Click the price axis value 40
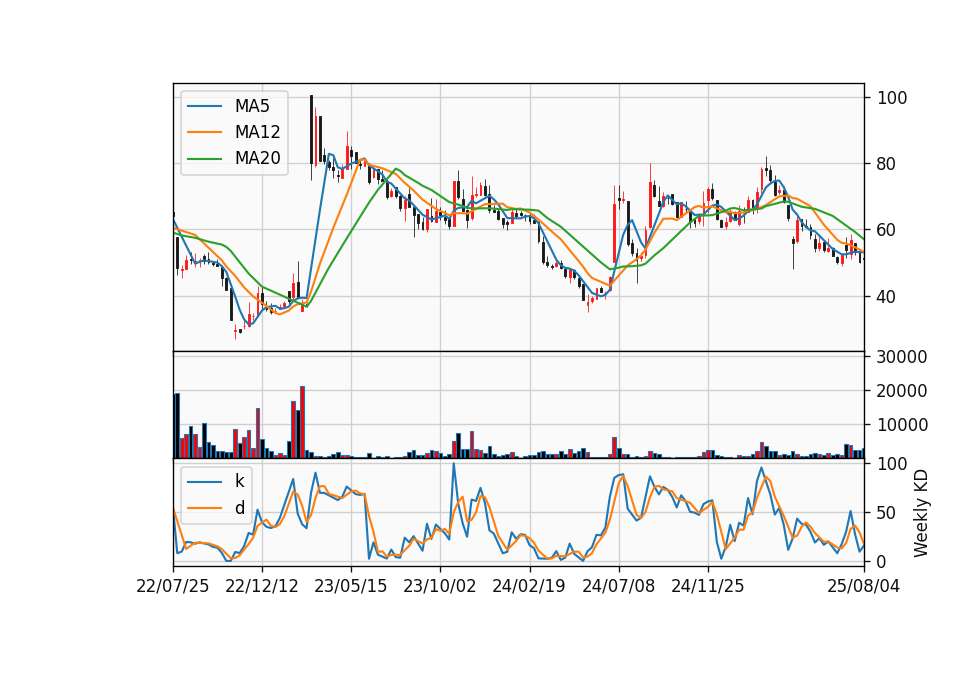Screen dimensions: 960x690 coord(887,297)
